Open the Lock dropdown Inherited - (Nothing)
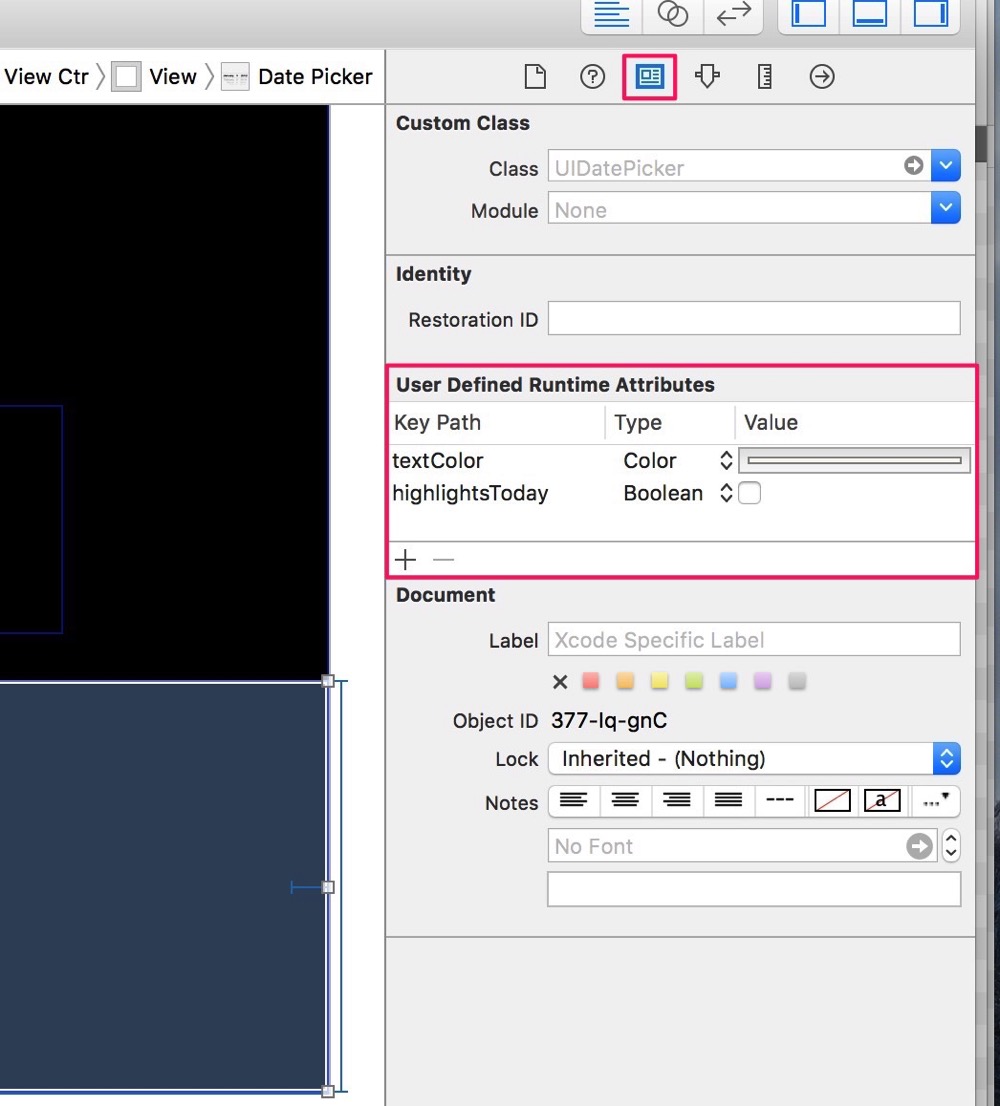This screenshot has height=1106, width=1000. click(754, 758)
